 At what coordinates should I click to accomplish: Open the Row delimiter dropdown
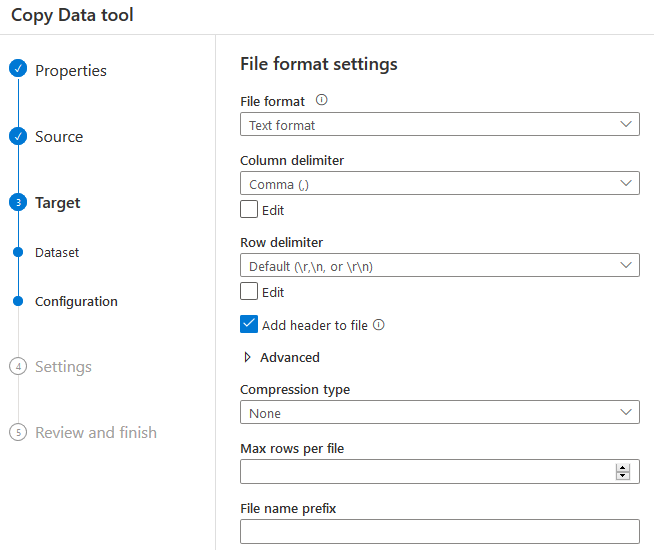pos(439,266)
